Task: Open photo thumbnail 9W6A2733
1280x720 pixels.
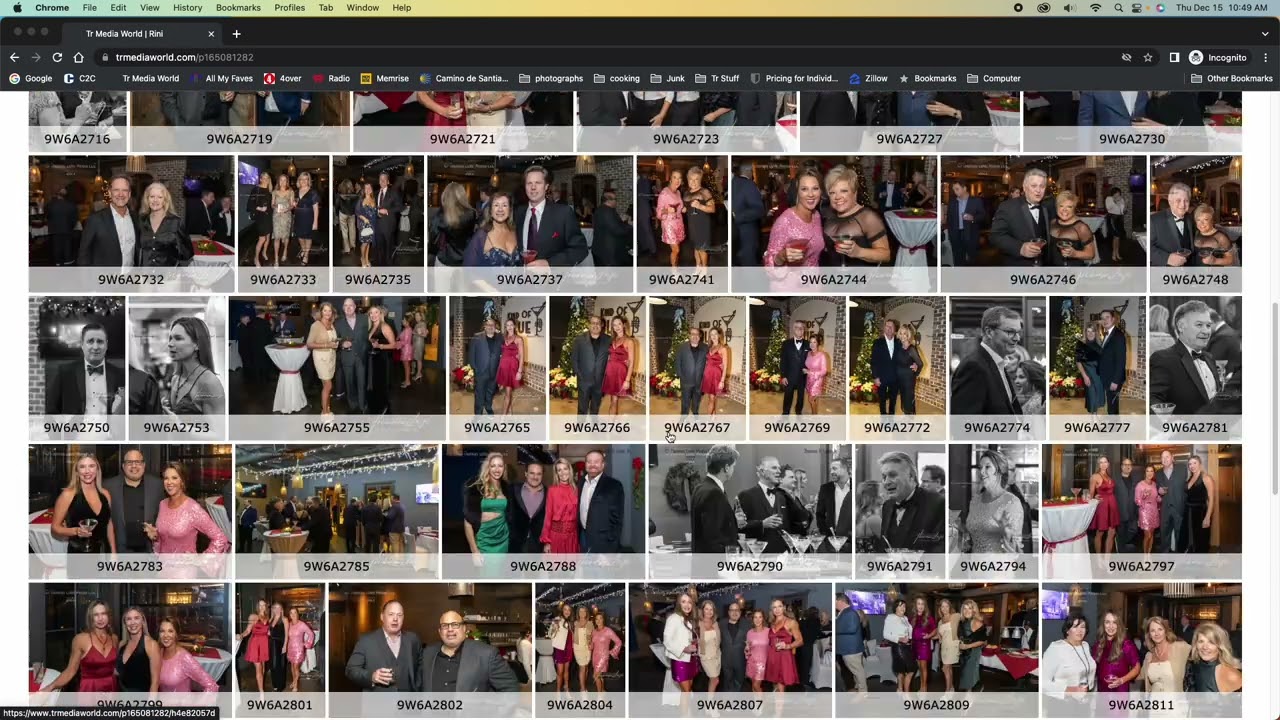Action: click(283, 223)
